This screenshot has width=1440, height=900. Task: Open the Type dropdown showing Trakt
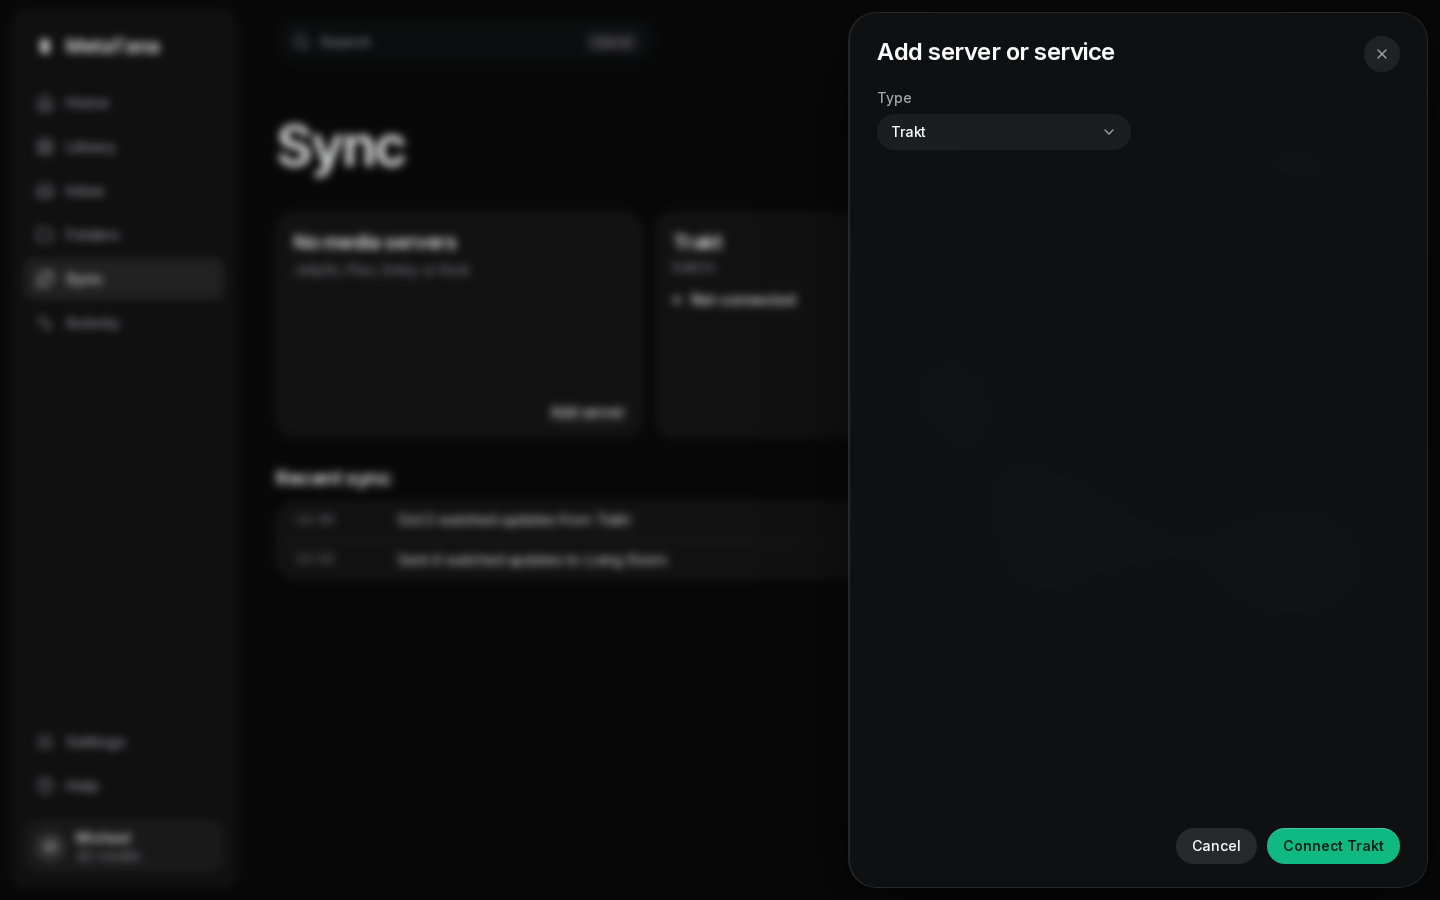[x=1003, y=132]
